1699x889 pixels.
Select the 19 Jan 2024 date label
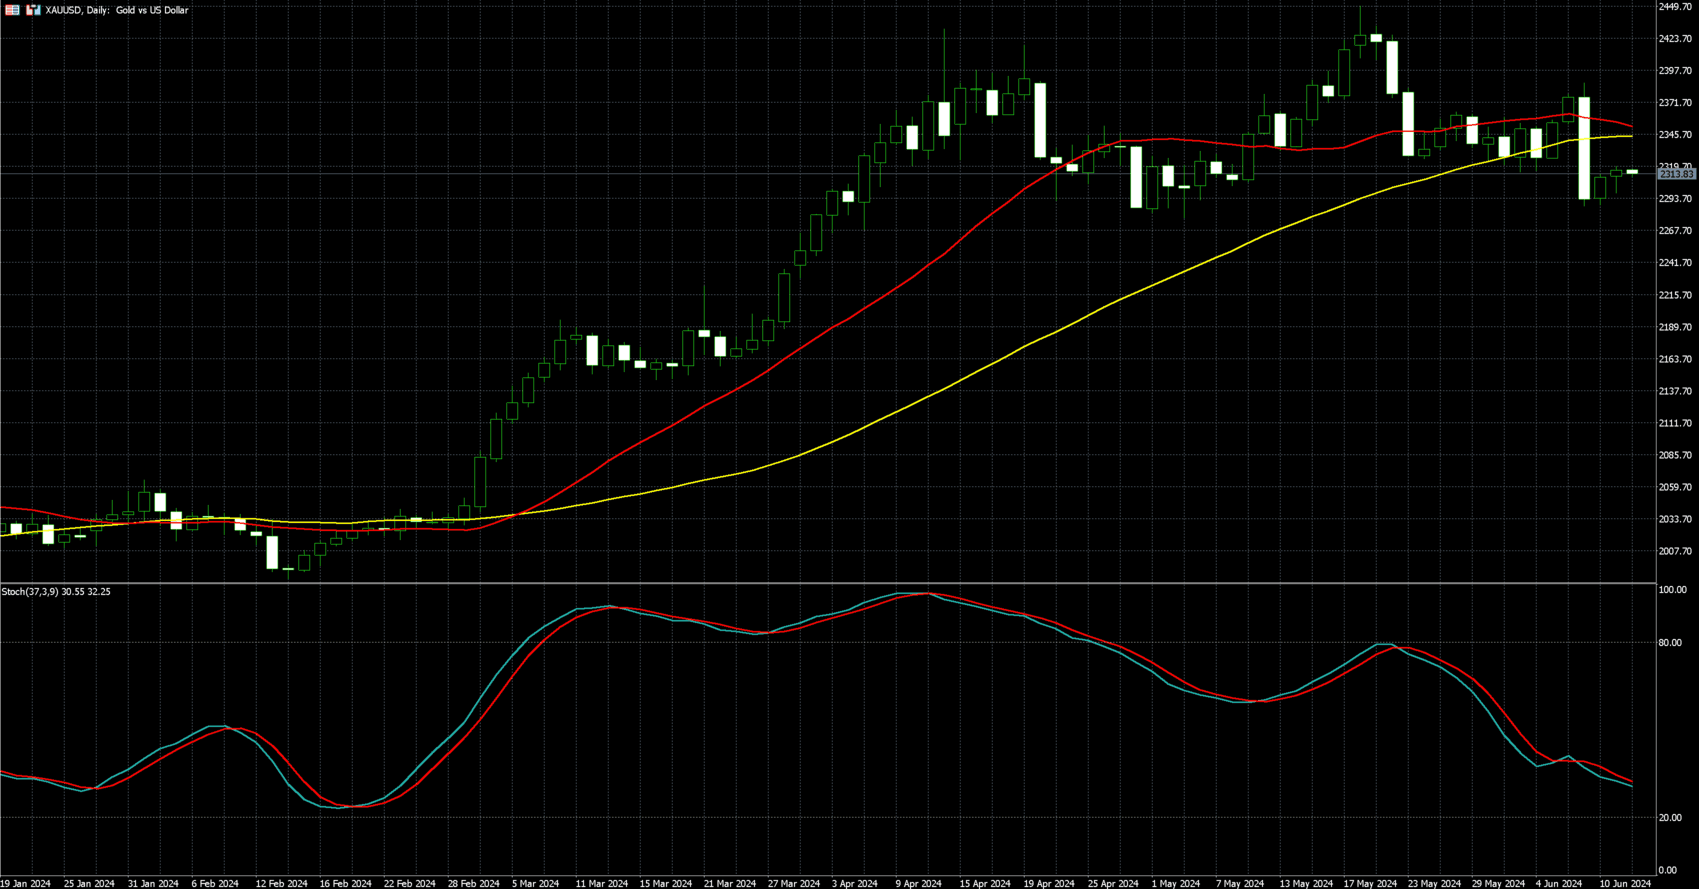25,883
